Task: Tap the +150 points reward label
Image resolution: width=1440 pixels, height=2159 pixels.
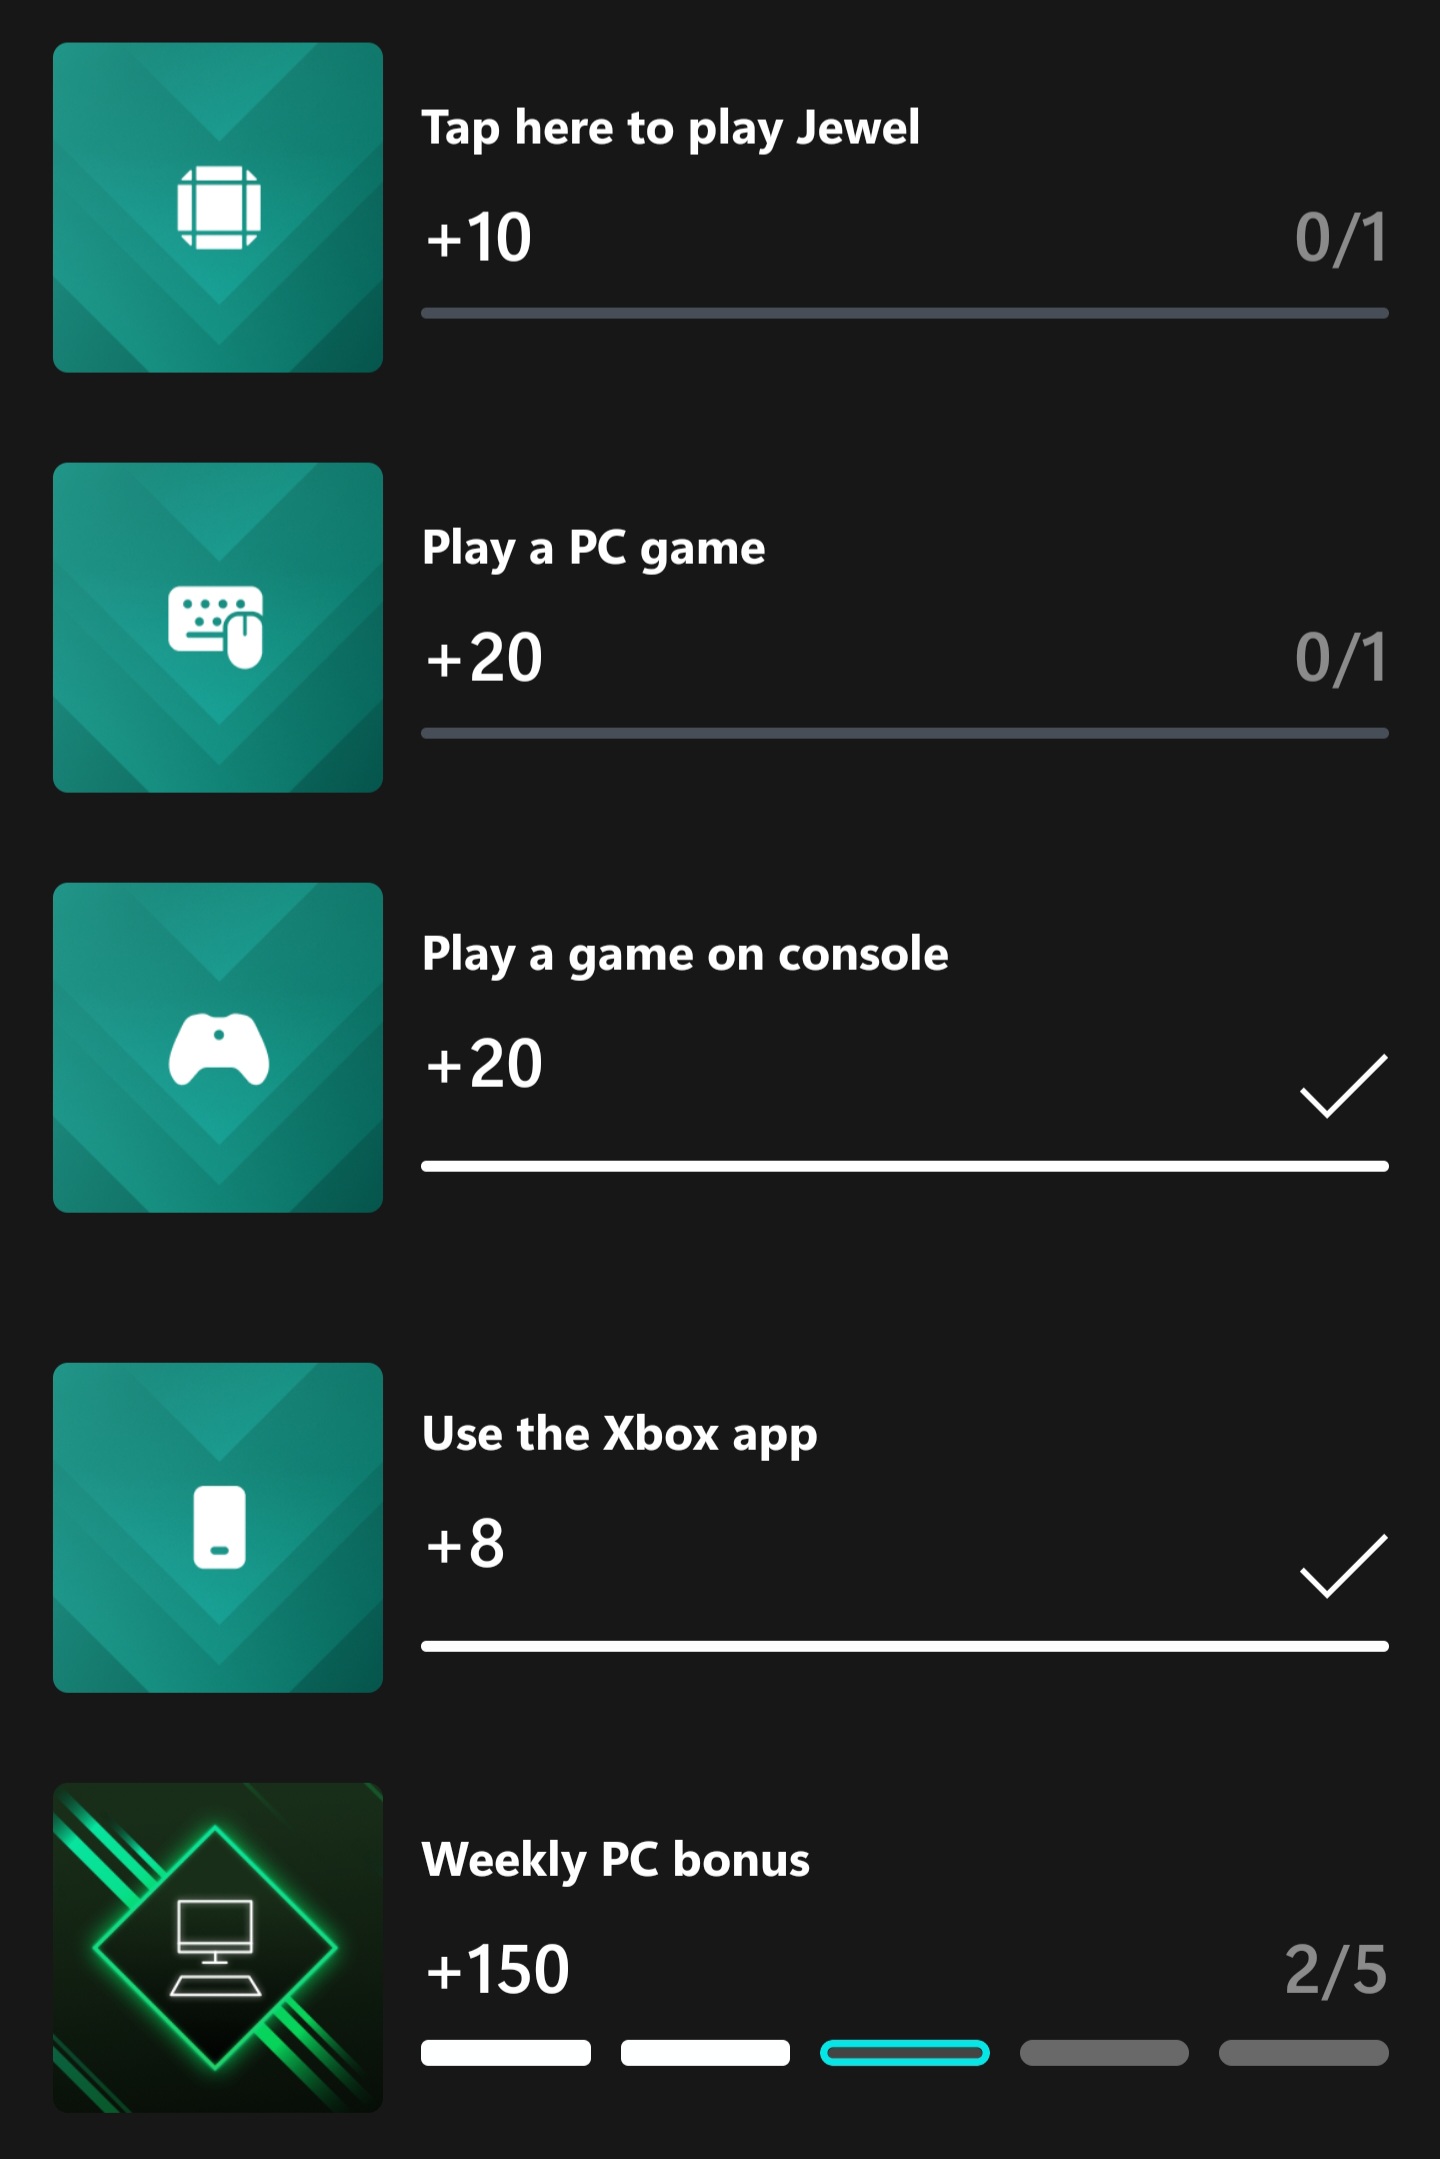Action: click(x=497, y=1970)
